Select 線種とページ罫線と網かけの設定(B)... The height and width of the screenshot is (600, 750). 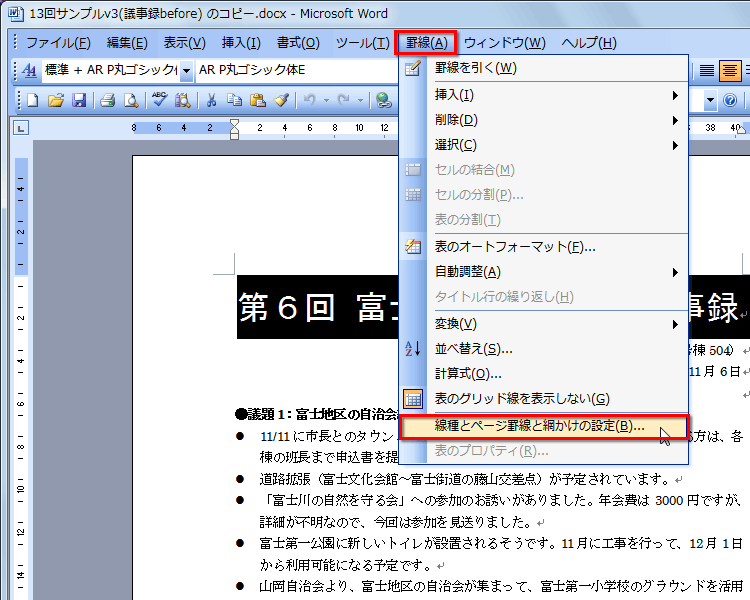(x=543, y=426)
